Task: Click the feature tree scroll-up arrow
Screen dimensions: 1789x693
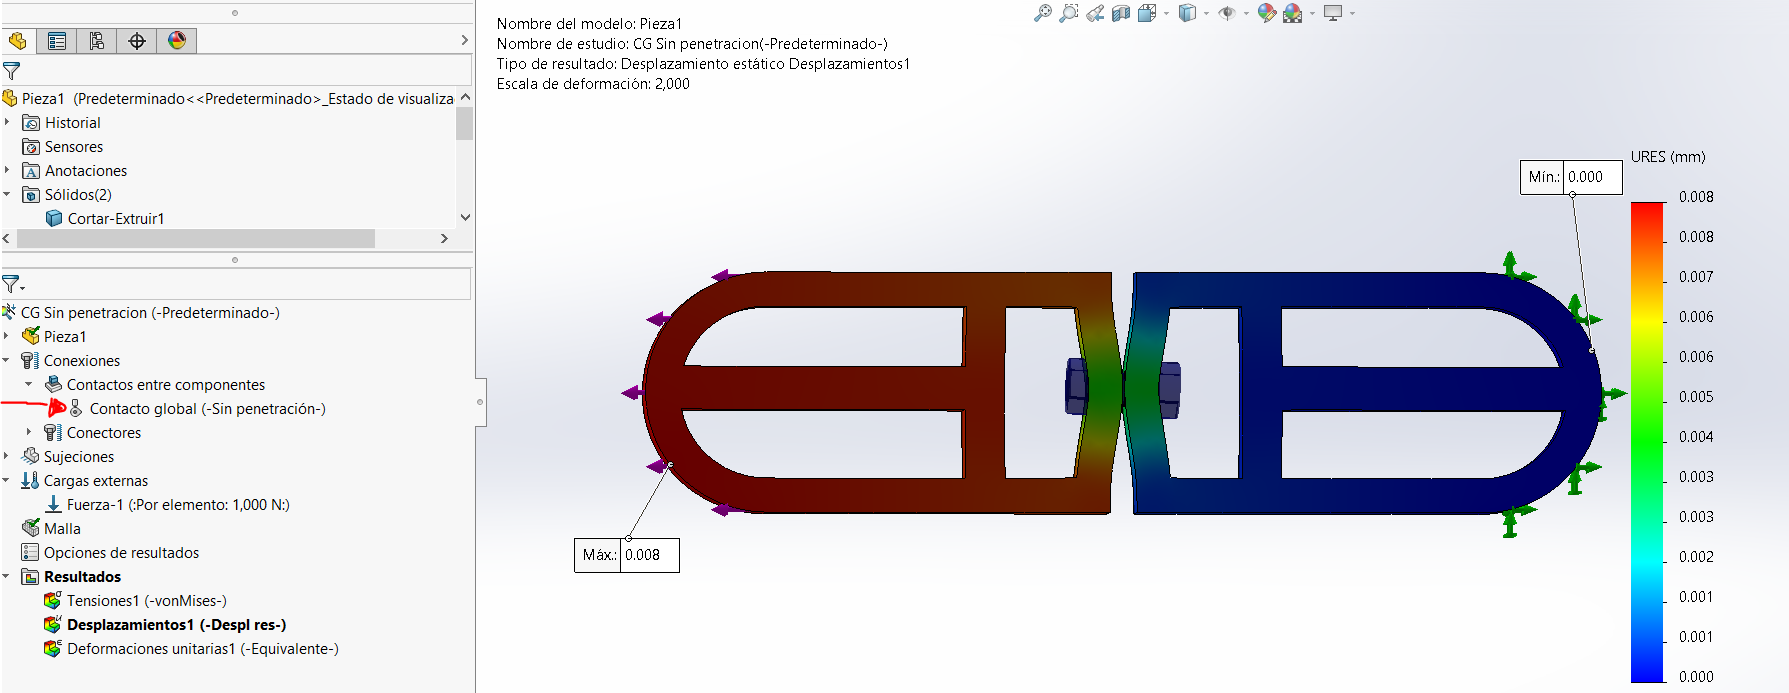Action: 464,98
